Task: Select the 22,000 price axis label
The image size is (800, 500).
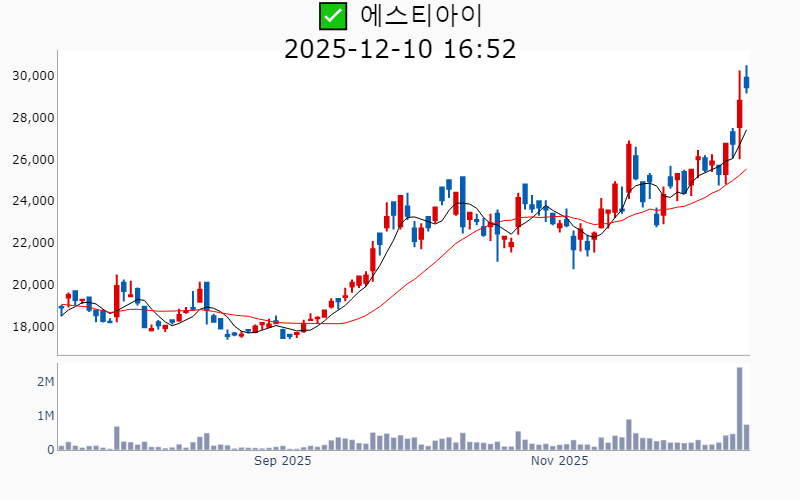Action: pos(33,243)
